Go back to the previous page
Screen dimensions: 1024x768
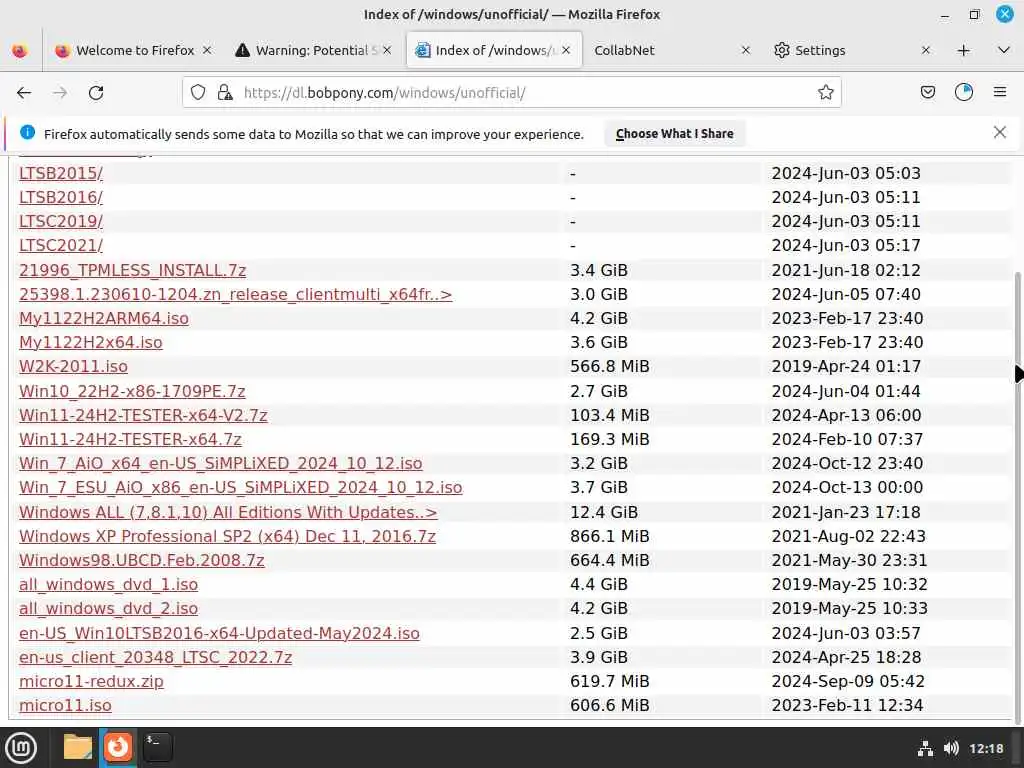24,93
